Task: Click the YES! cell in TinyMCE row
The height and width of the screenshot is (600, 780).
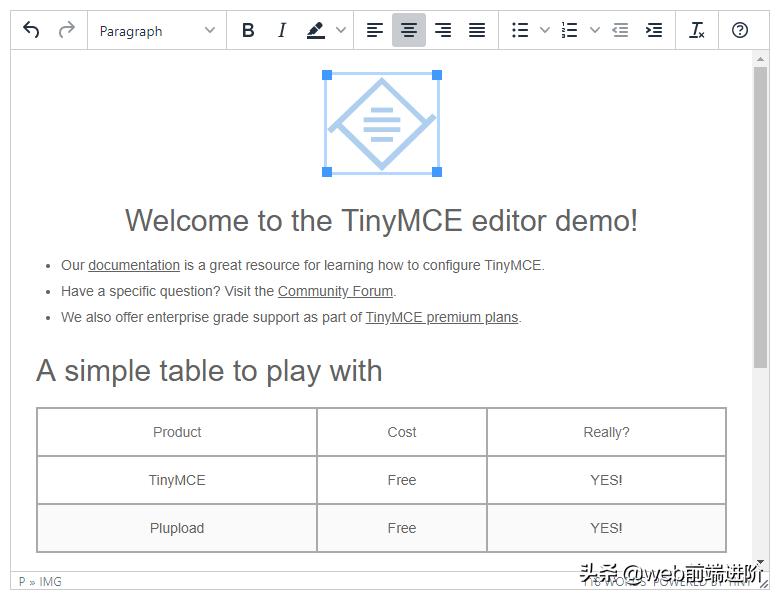Action: [606, 480]
